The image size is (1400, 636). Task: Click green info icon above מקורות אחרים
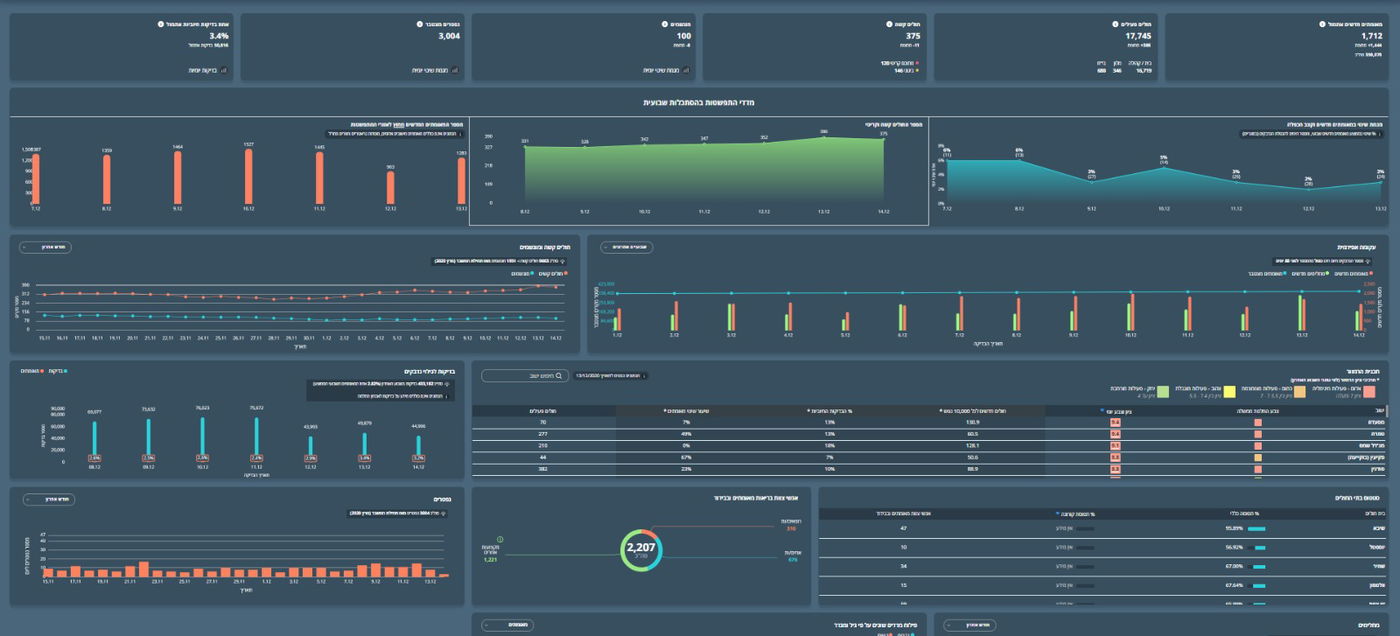click(500, 539)
